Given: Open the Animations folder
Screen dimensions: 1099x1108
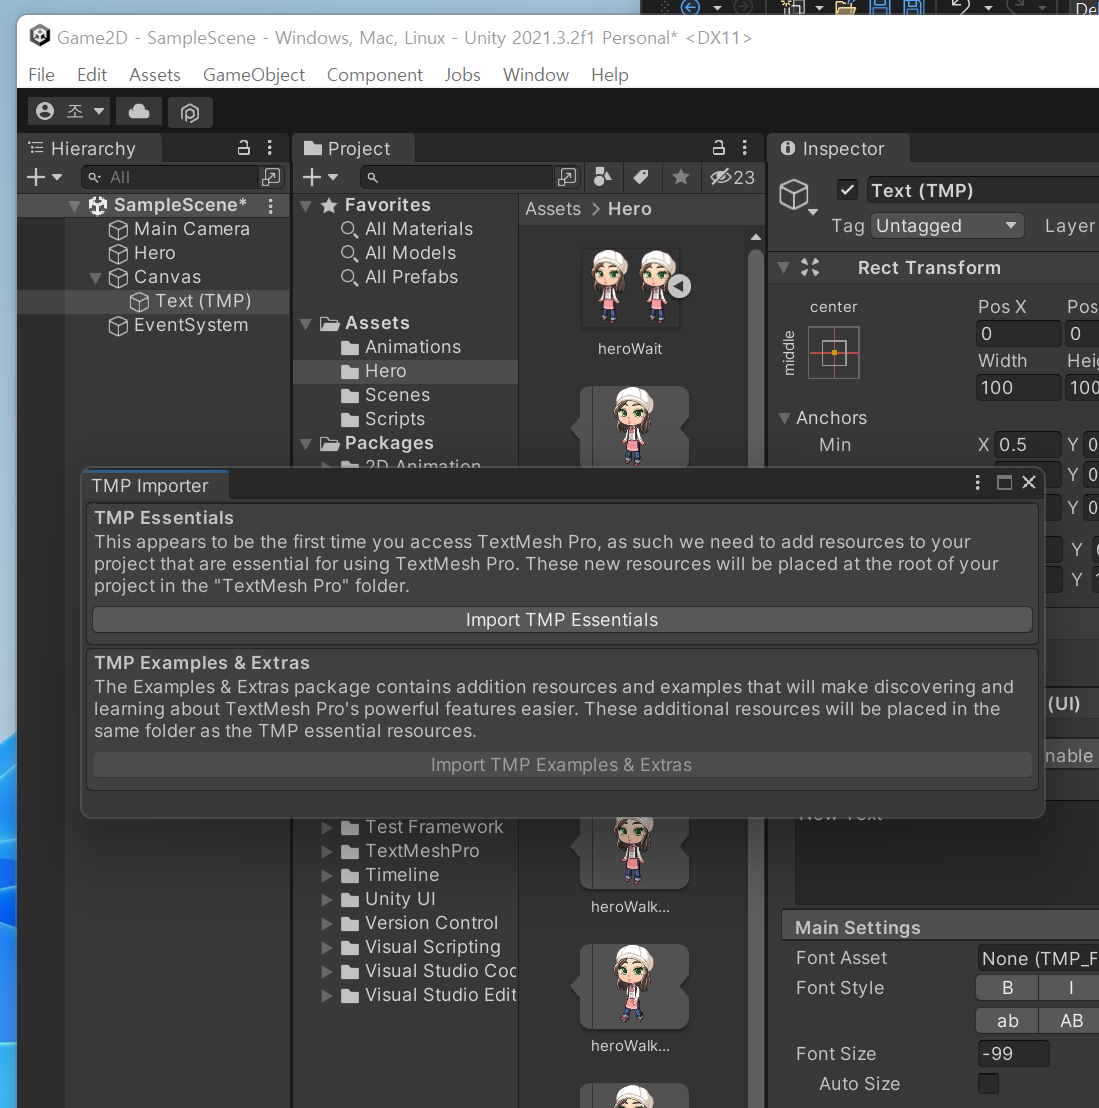Looking at the screenshot, I should (x=413, y=347).
